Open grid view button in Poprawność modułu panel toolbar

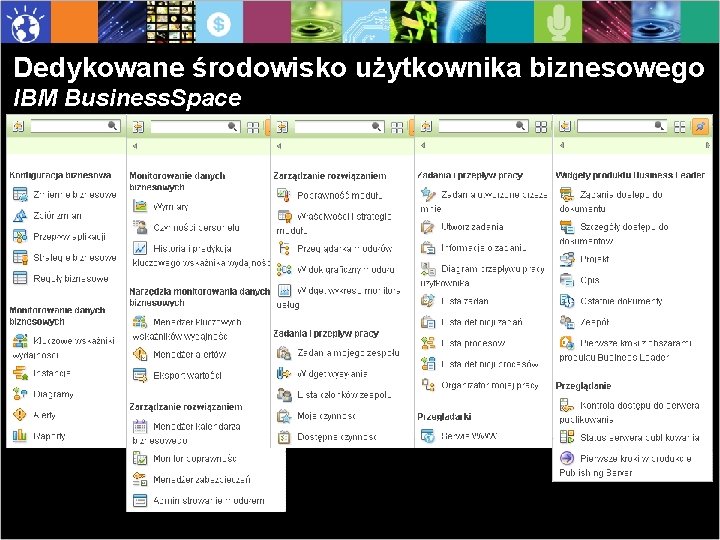pos(397,127)
